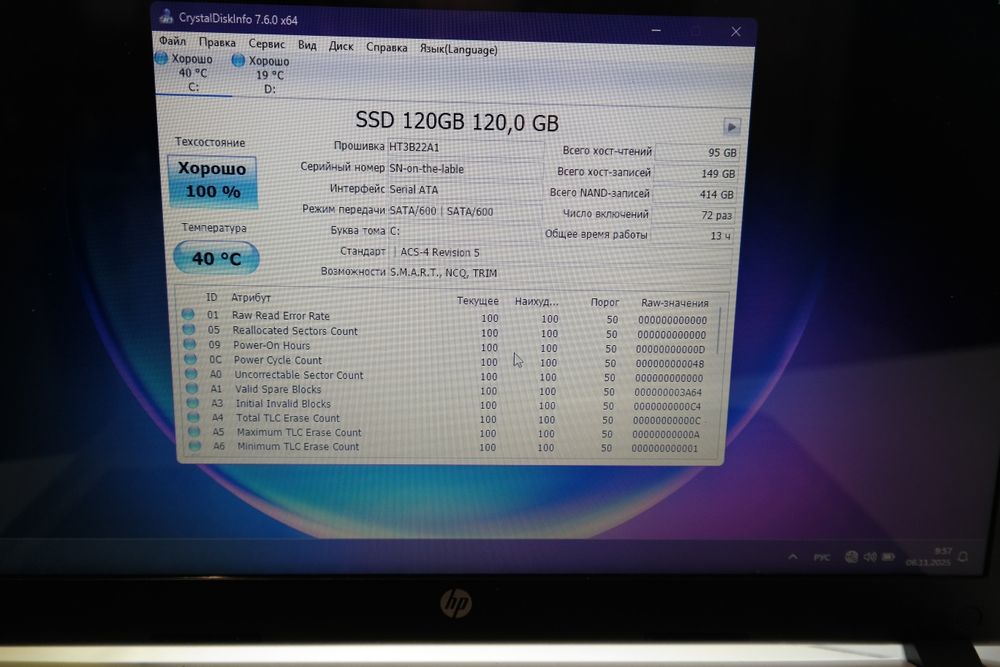Select the Power-On Hours row
Viewport: 1000px width, 667px height.
(x=446, y=346)
